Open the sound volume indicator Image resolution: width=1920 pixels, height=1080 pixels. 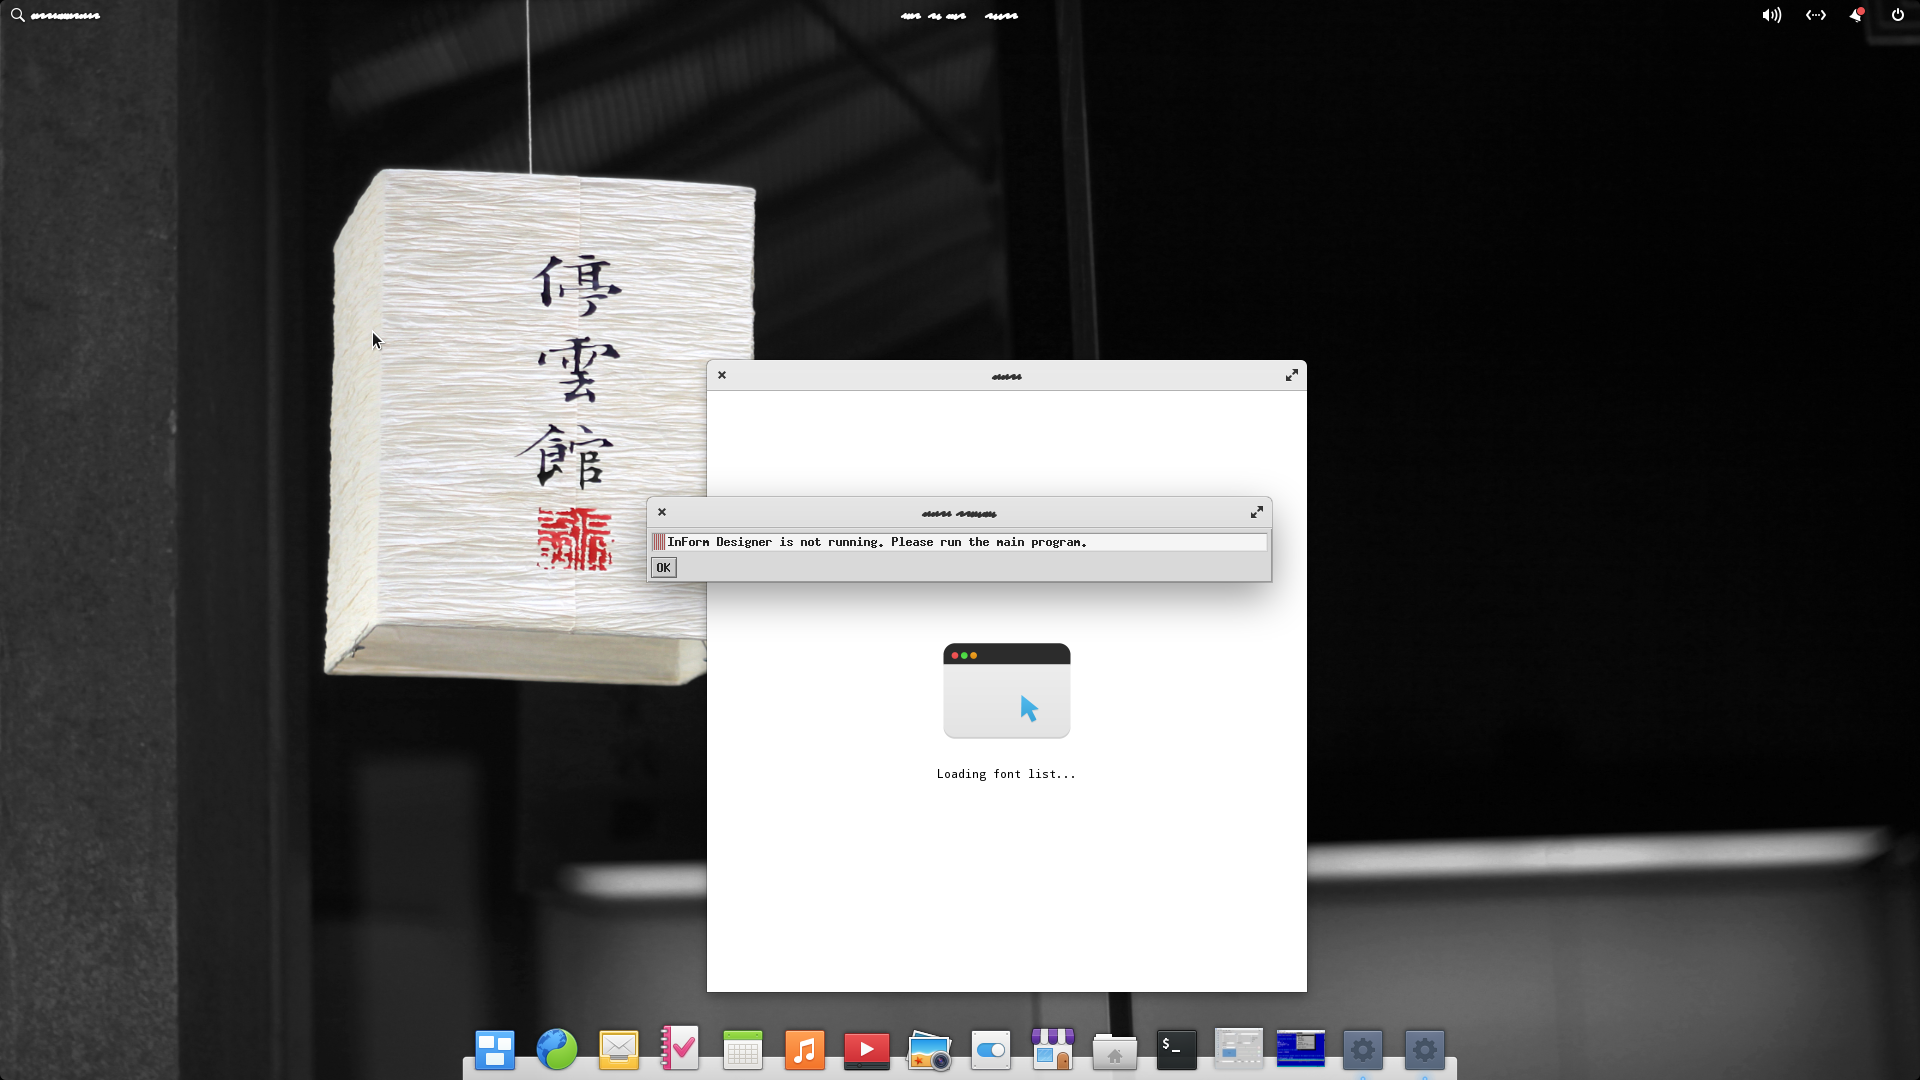pyautogui.click(x=1771, y=15)
